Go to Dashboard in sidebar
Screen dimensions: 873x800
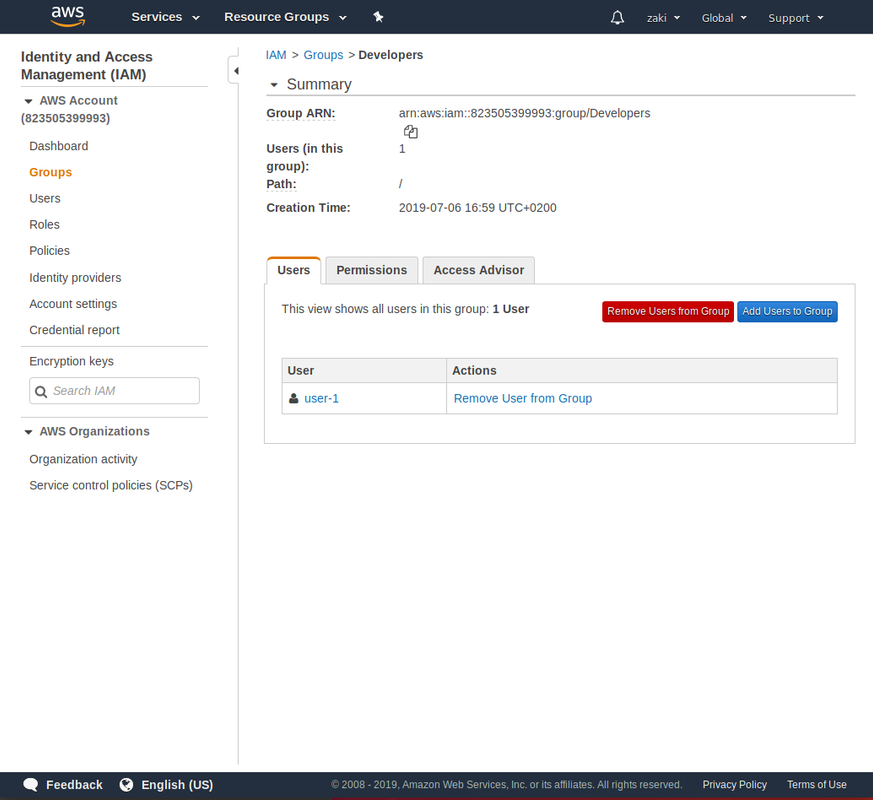[58, 146]
